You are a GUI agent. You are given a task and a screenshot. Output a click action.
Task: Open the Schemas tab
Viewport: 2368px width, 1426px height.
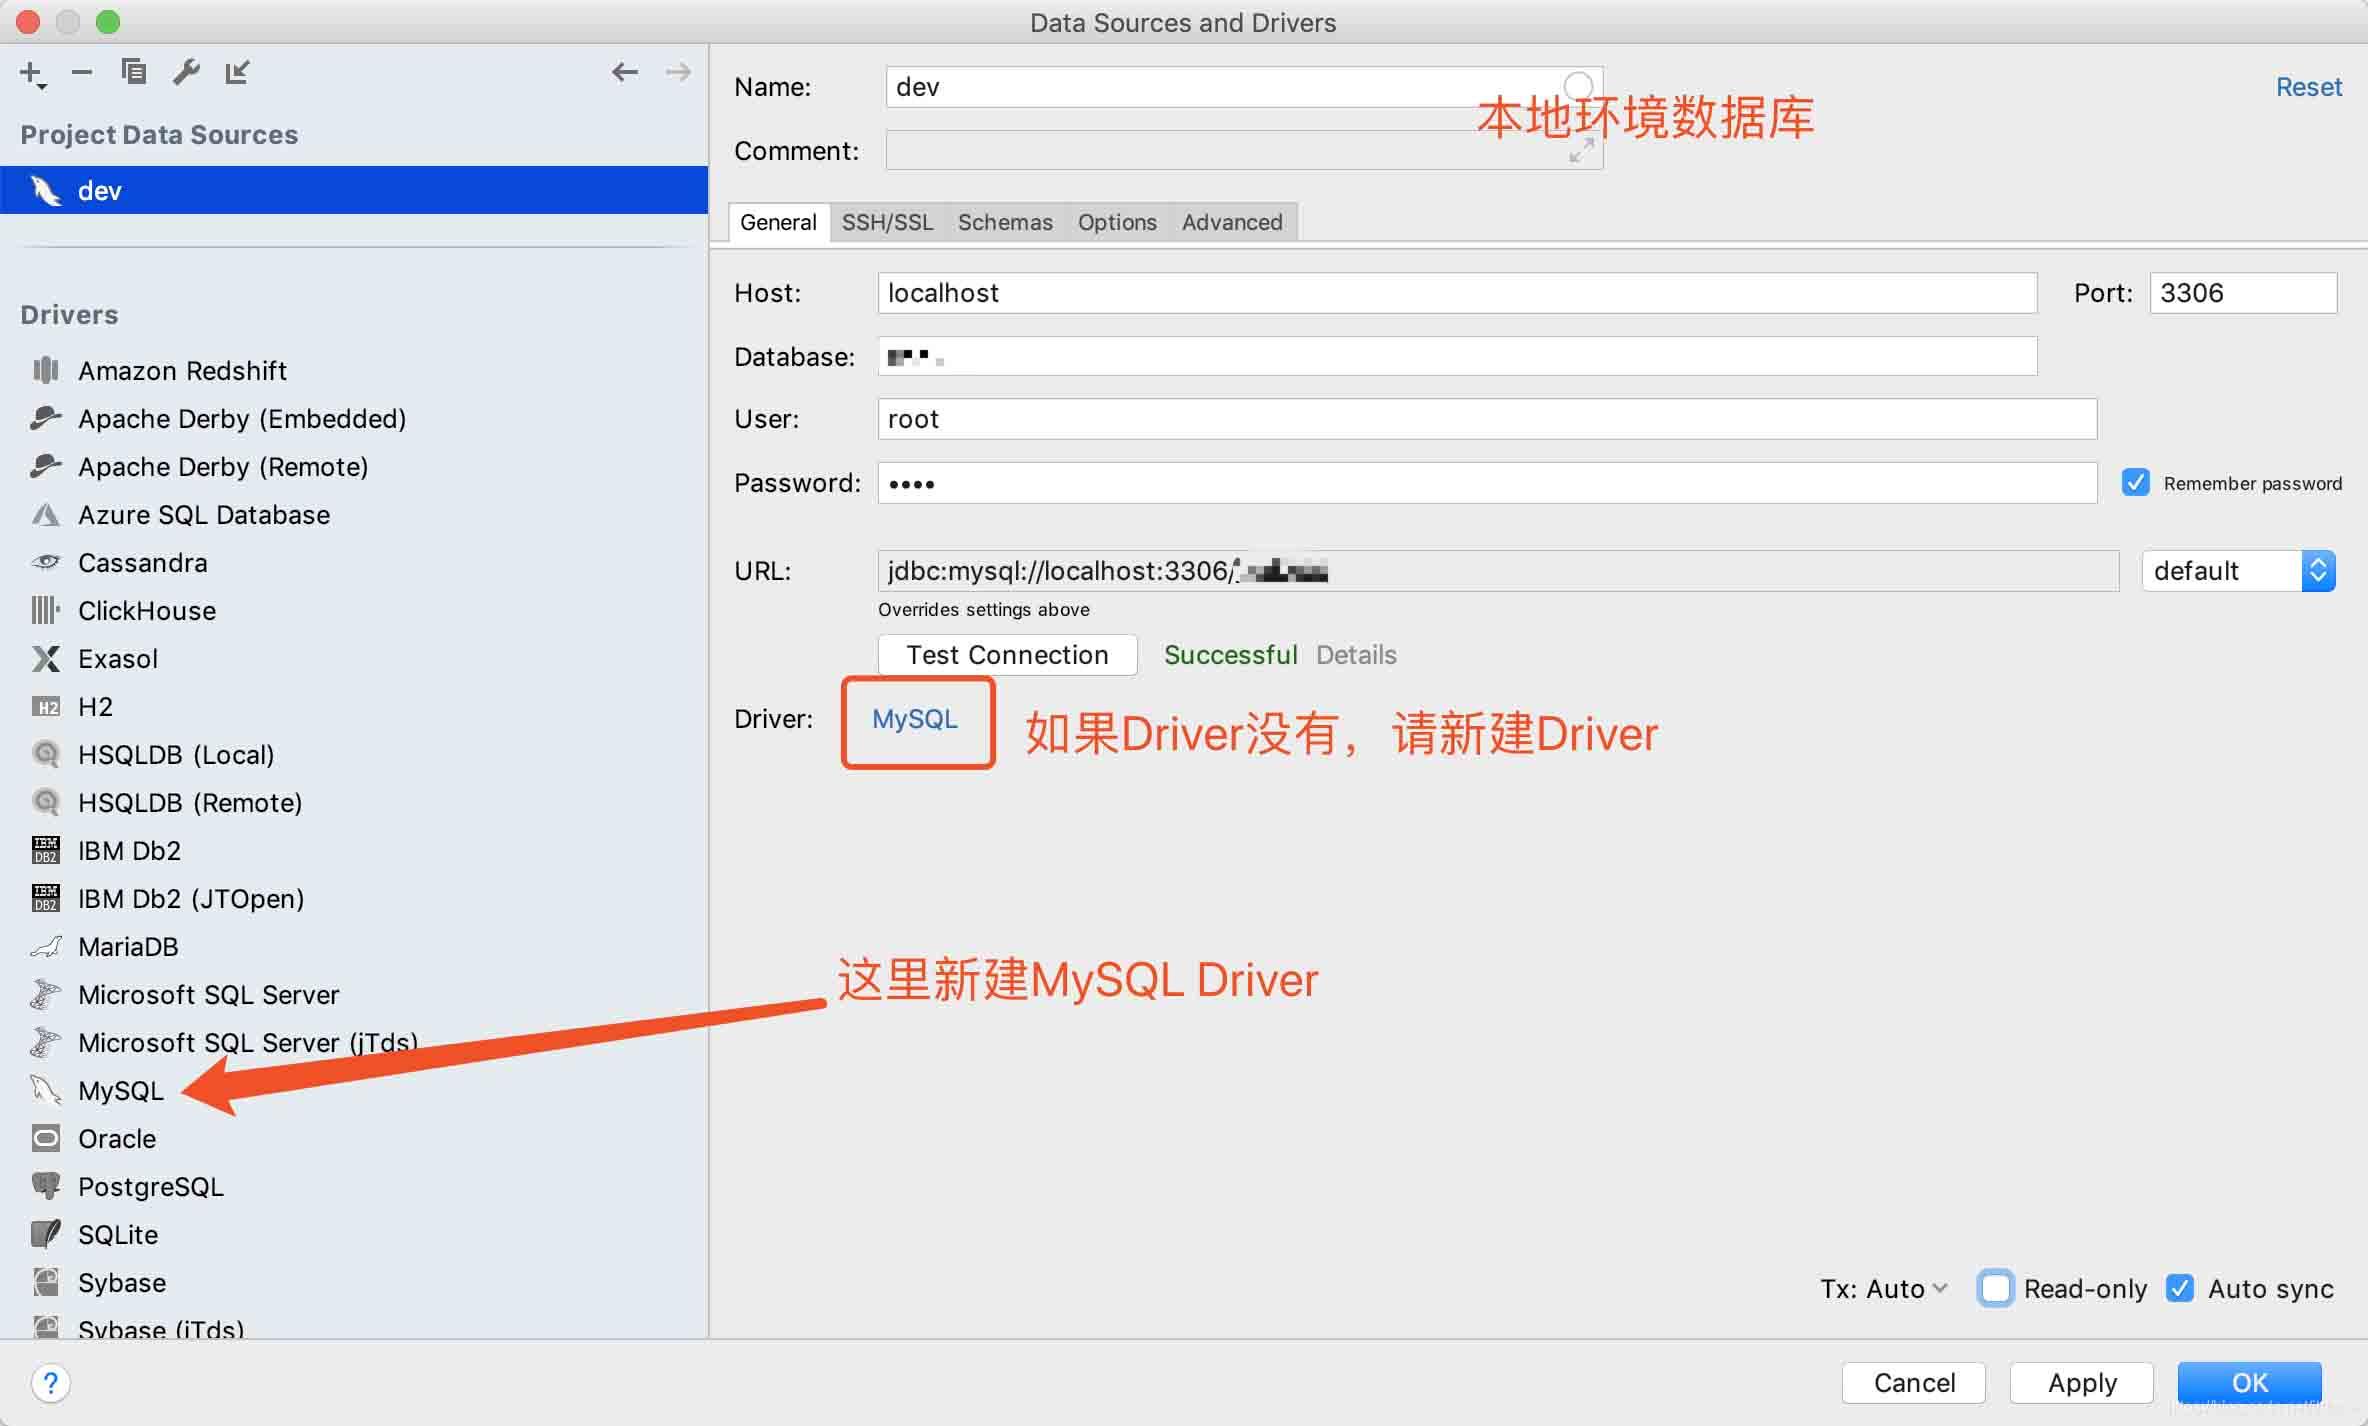[x=1005, y=222]
